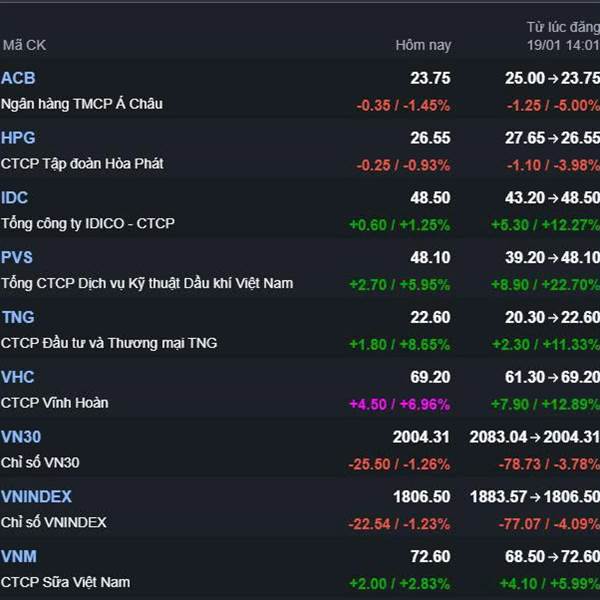Click VN30 range '2083.04 → 2004.31'
The image size is (600, 600).
[x=535, y=437]
